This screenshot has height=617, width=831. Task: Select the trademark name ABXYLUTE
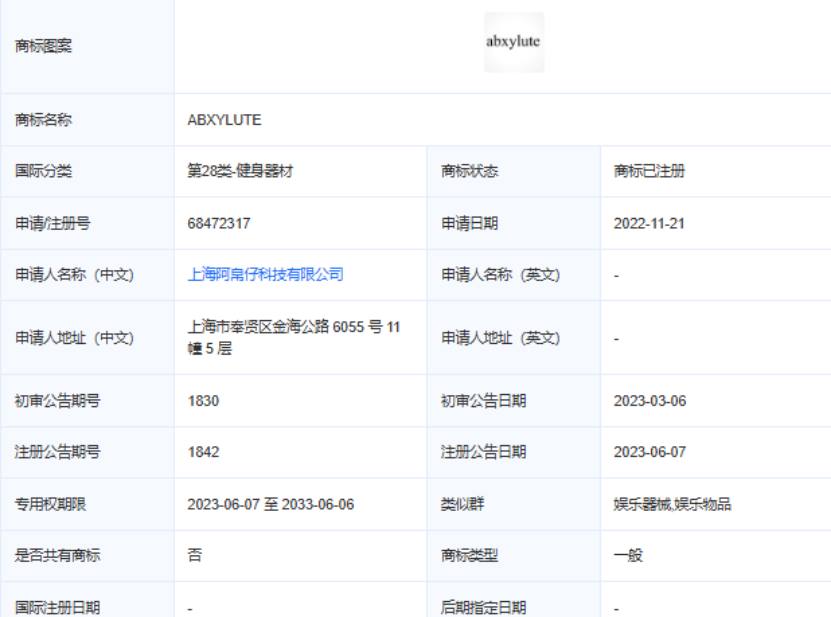point(224,120)
